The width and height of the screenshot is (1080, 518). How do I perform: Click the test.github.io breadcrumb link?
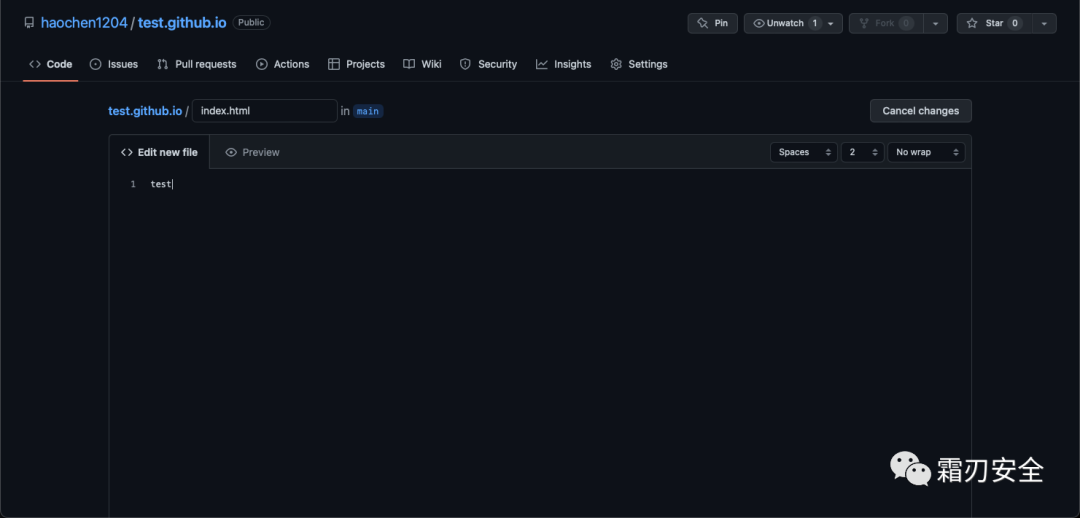pos(145,111)
